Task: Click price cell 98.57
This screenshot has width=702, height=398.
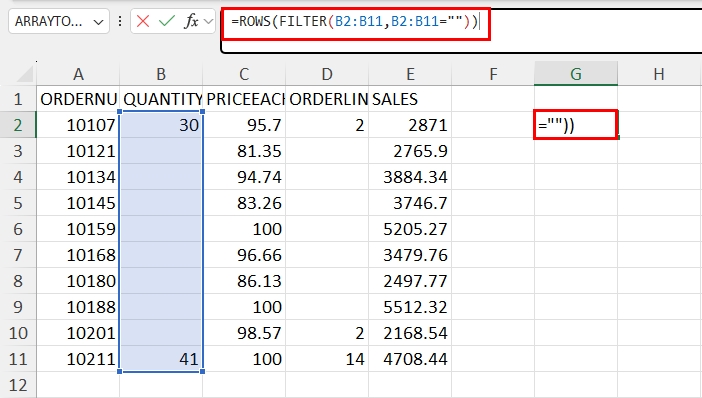Action: tap(244, 333)
